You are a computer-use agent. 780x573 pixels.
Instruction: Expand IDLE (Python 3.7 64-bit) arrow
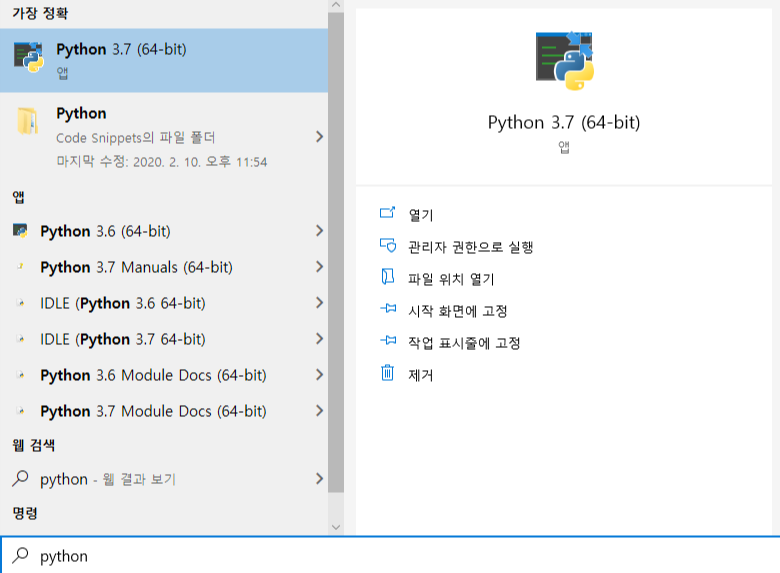tap(319, 339)
